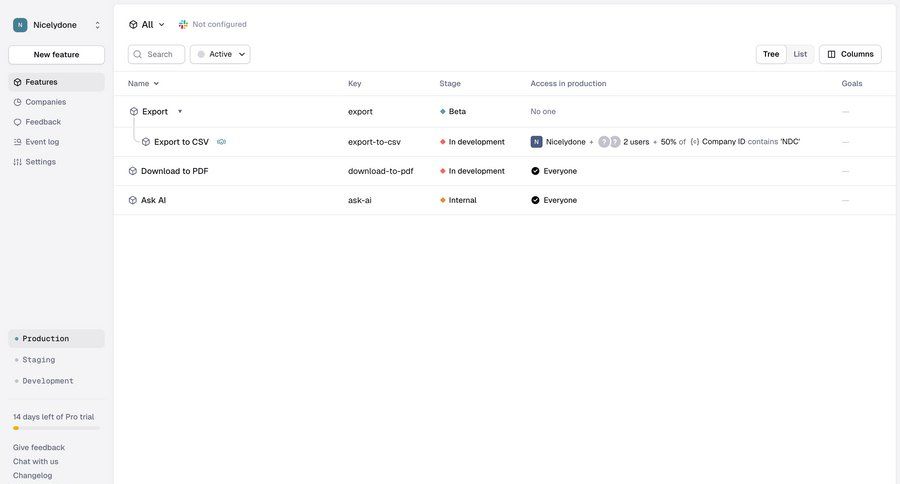Click the Columns layout icon
Viewport: 900px width, 484px height.
[831, 54]
